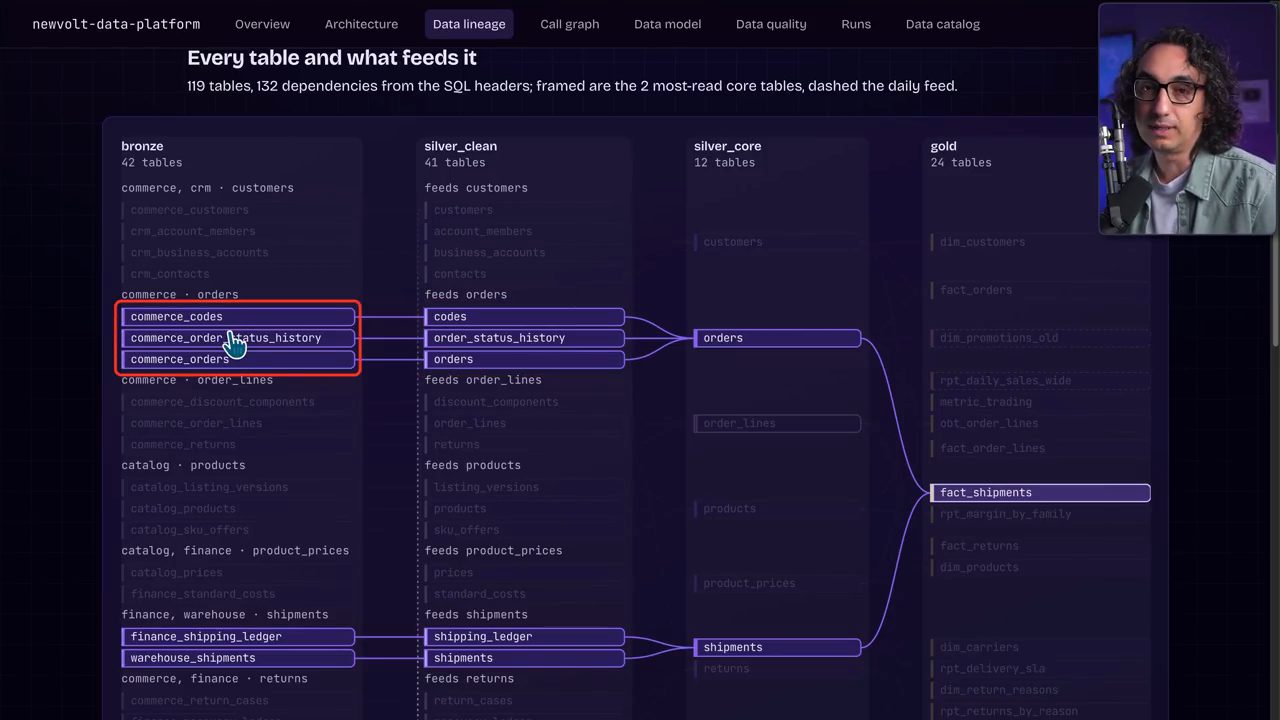
Task: Click the finance_shipping_ledger table node
Action: click(x=238, y=637)
